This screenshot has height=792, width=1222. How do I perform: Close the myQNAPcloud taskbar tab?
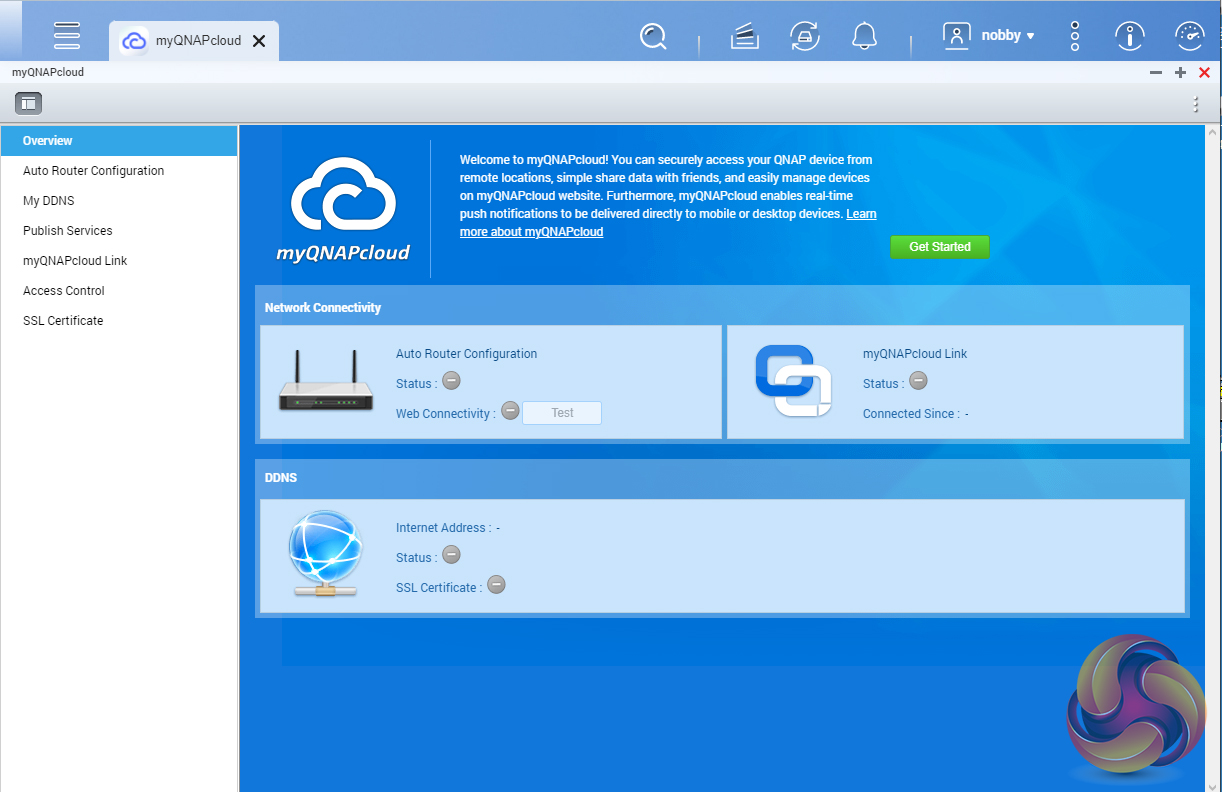(x=259, y=41)
